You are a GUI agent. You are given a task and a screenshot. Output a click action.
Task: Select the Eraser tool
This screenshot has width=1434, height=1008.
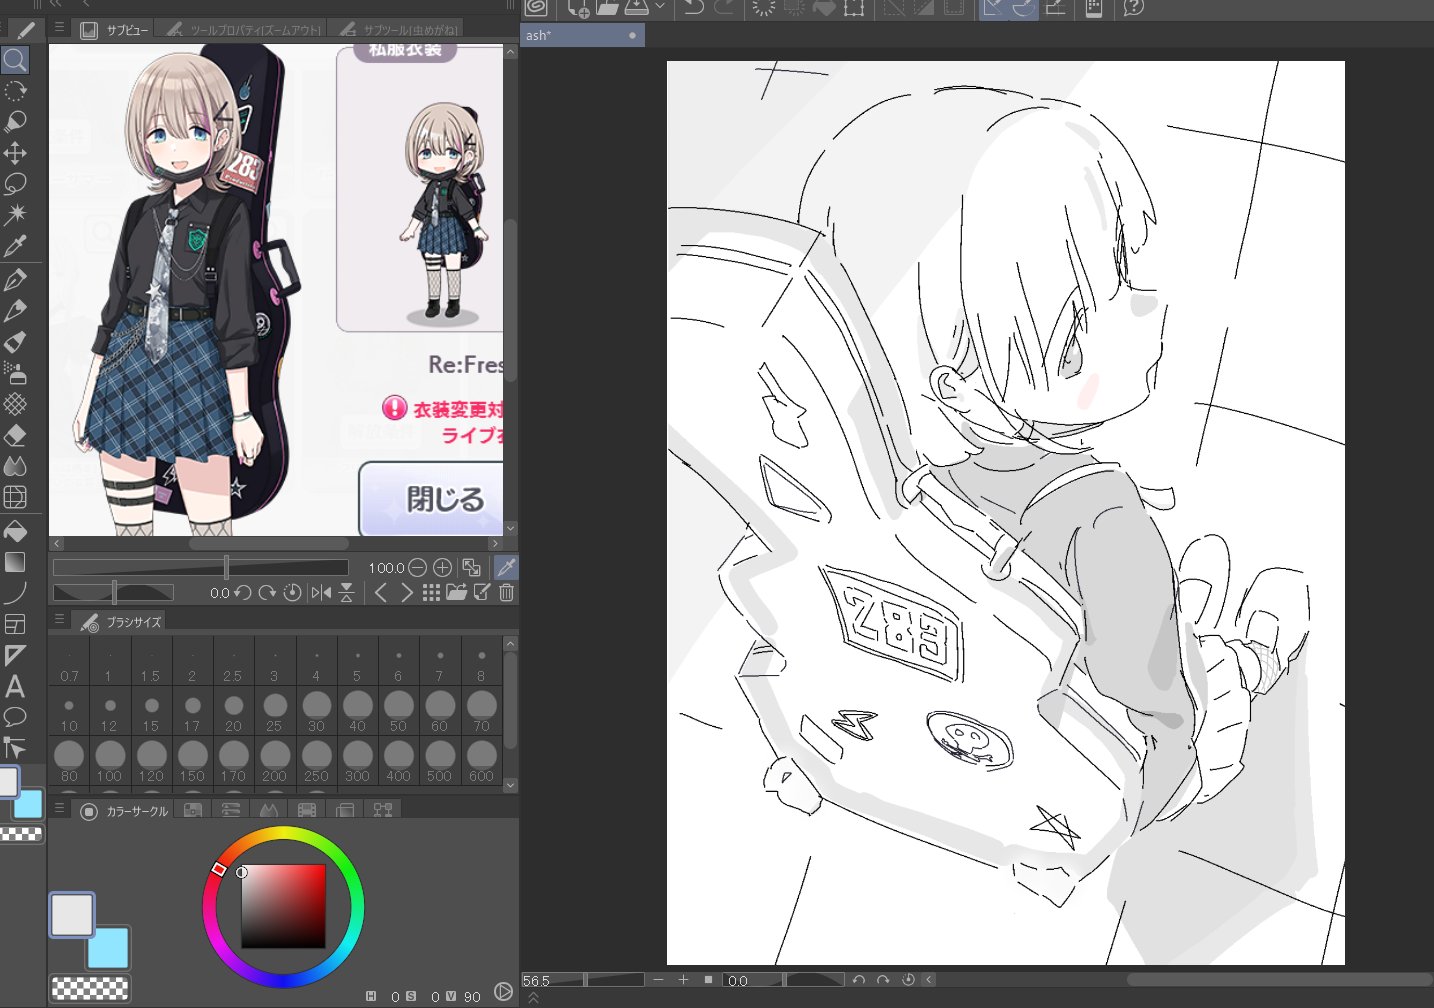point(15,435)
